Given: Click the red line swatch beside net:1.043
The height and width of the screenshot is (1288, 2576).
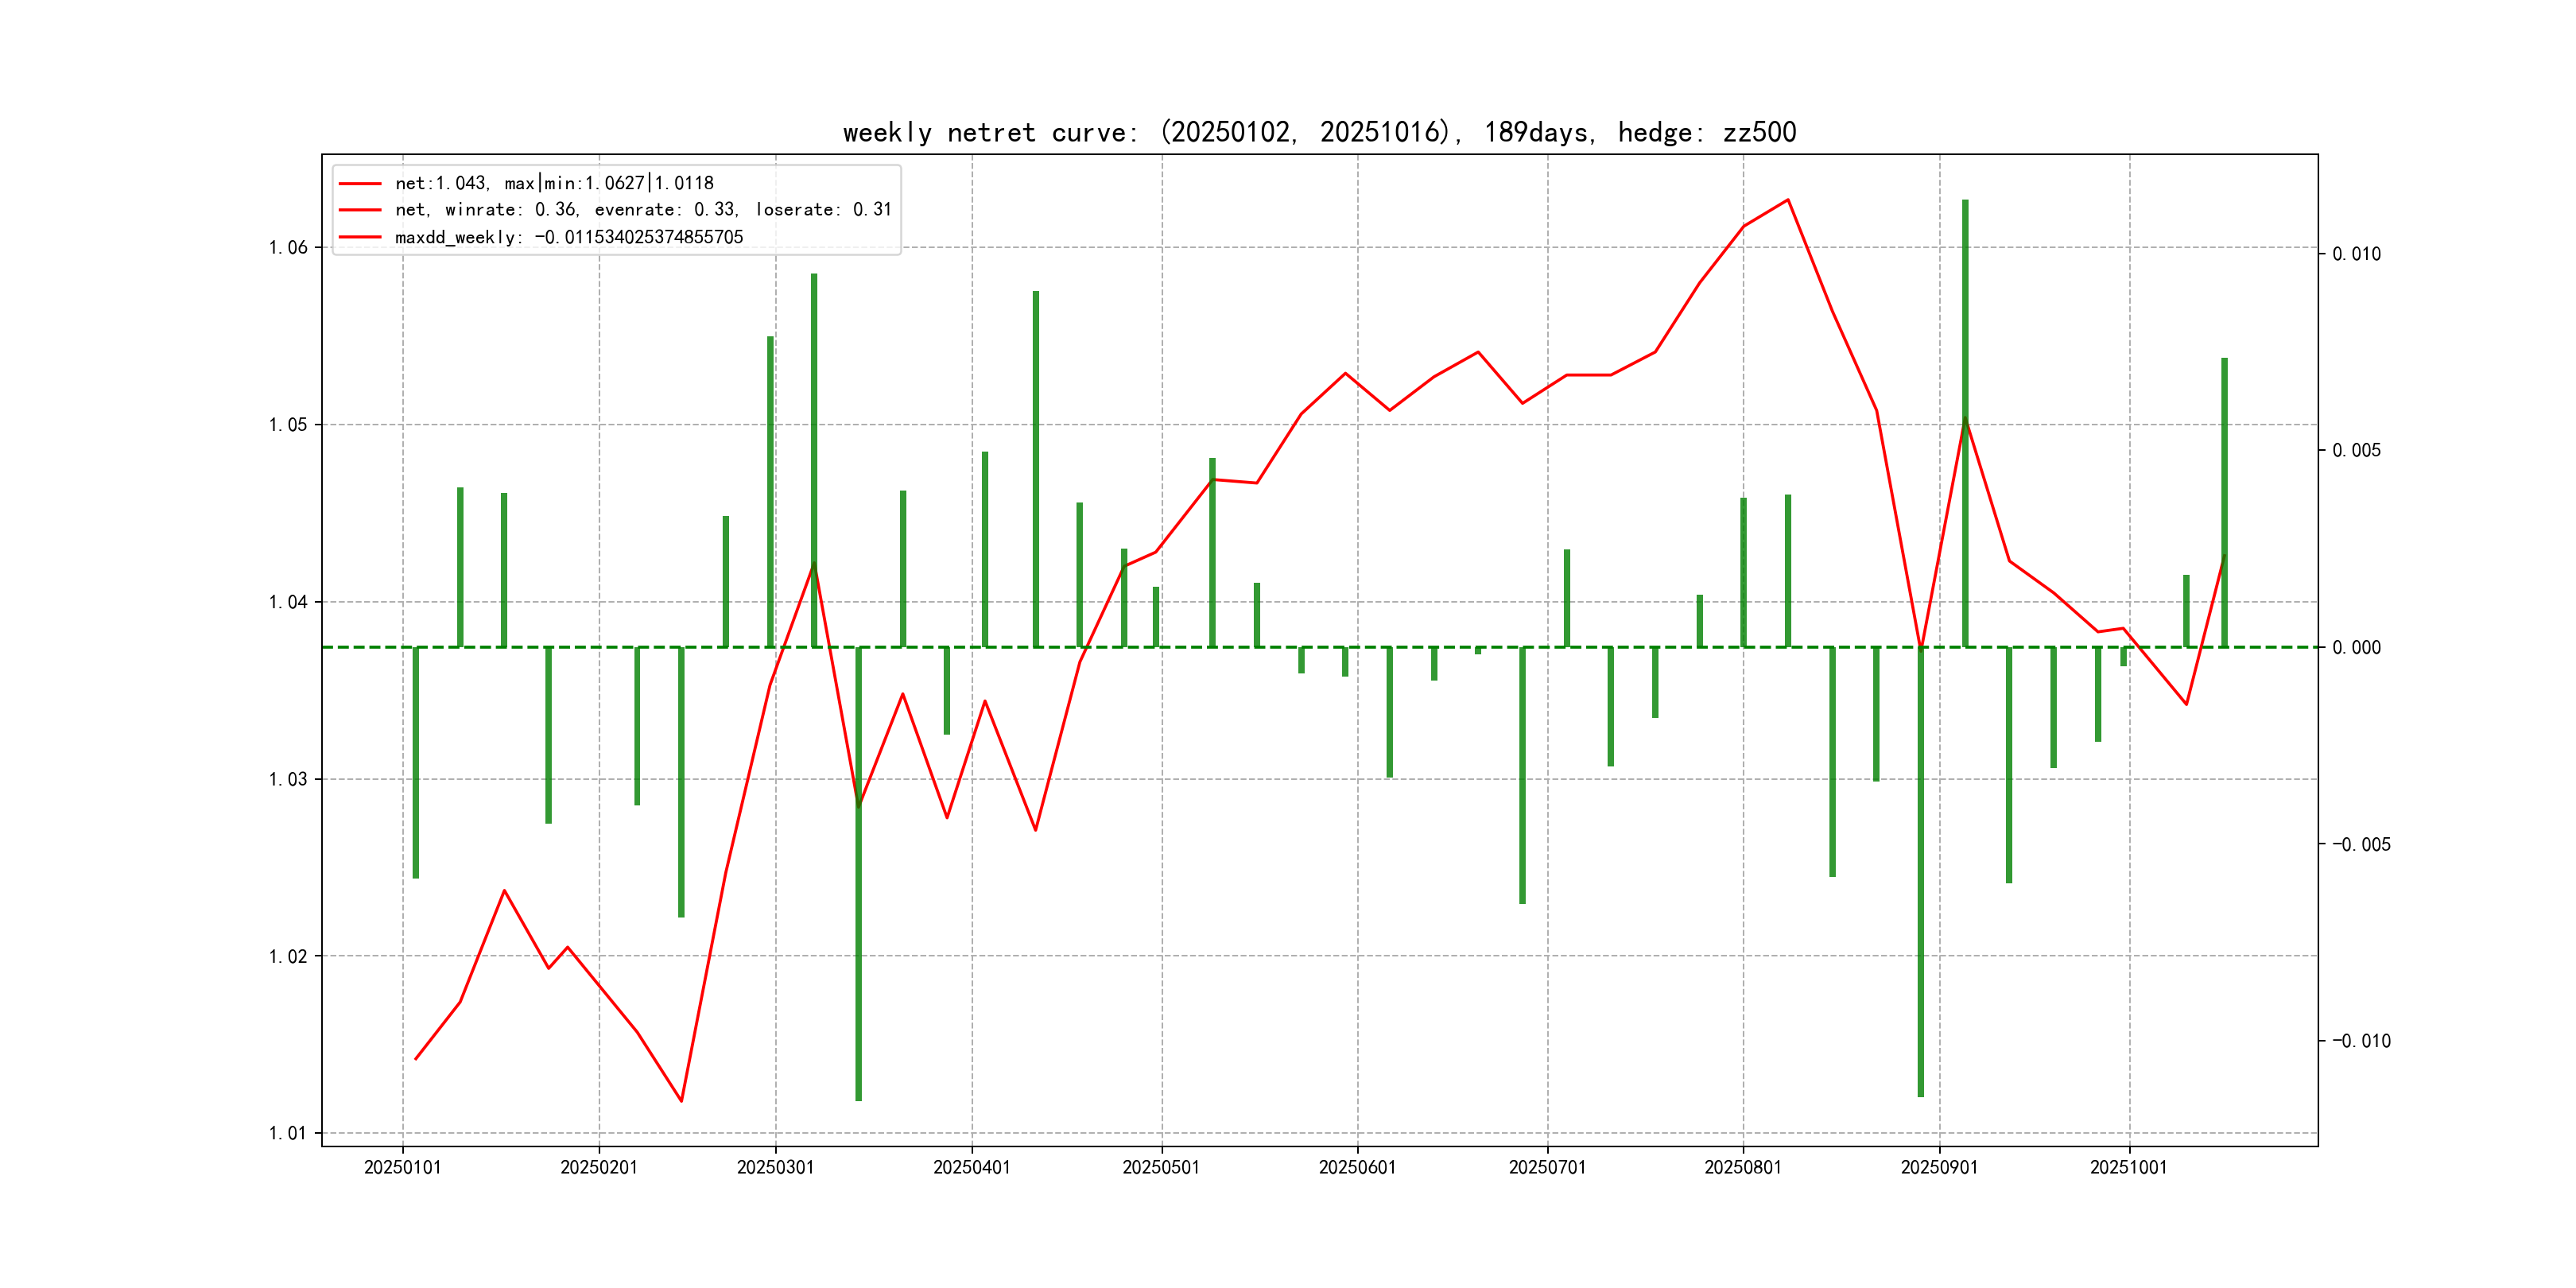Looking at the screenshot, I should pyautogui.click(x=360, y=184).
